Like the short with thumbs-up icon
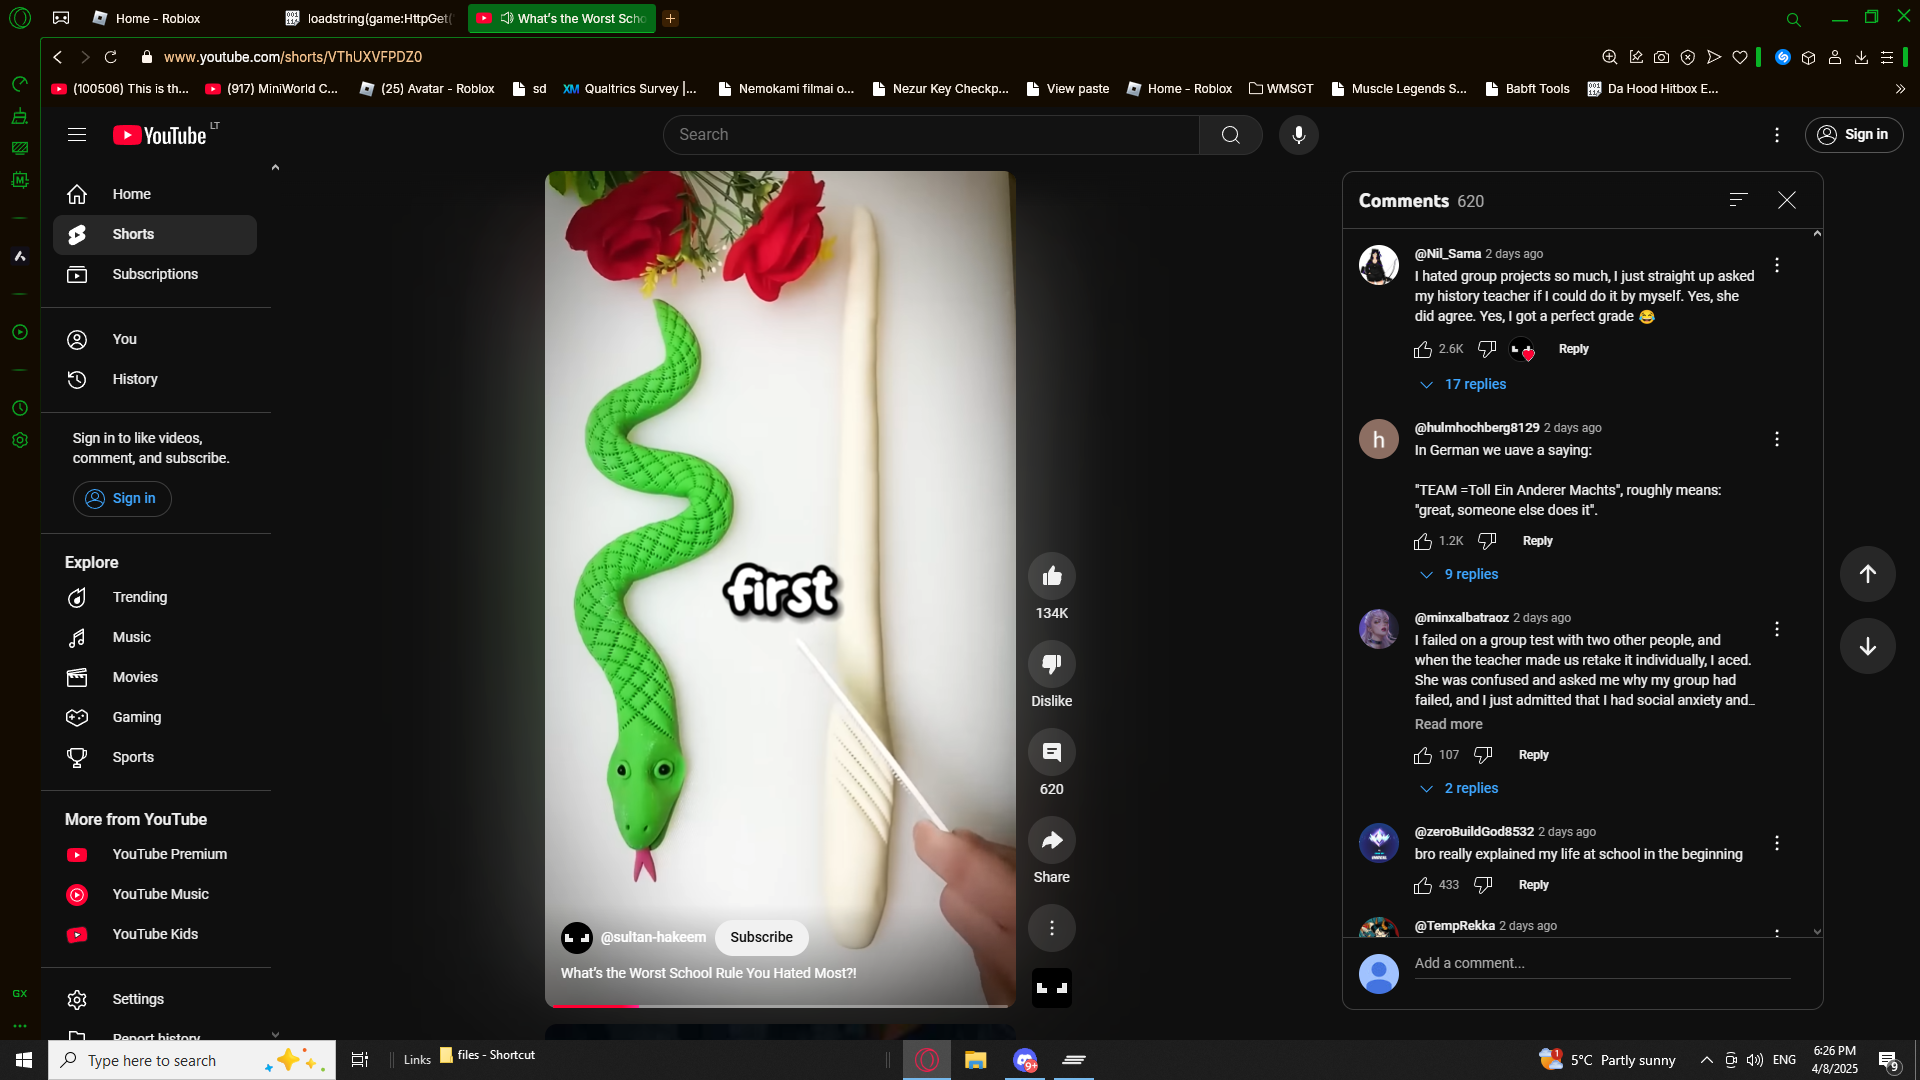1920x1080 pixels. pyautogui.click(x=1051, y=576)
